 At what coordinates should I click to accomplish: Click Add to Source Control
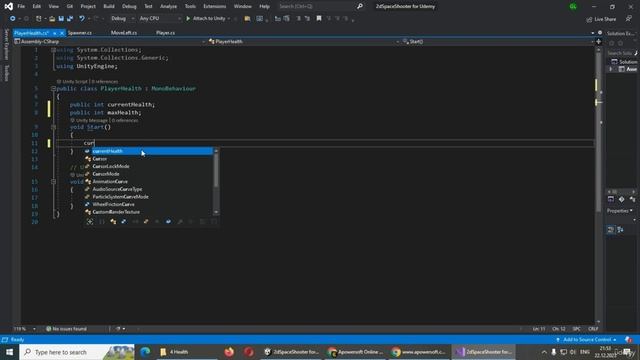click(587, 340)
